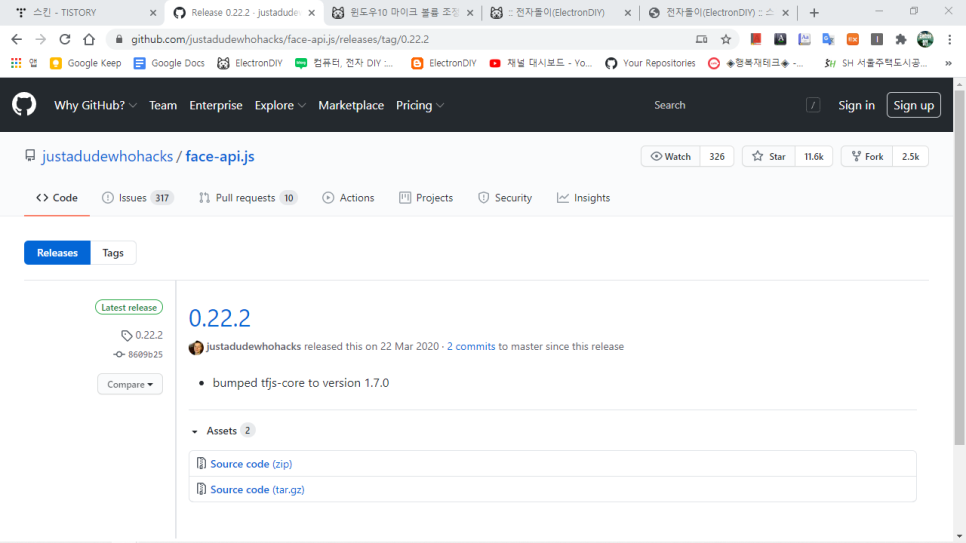Go back with browser back arrow
966x543 pixels.
17,39
